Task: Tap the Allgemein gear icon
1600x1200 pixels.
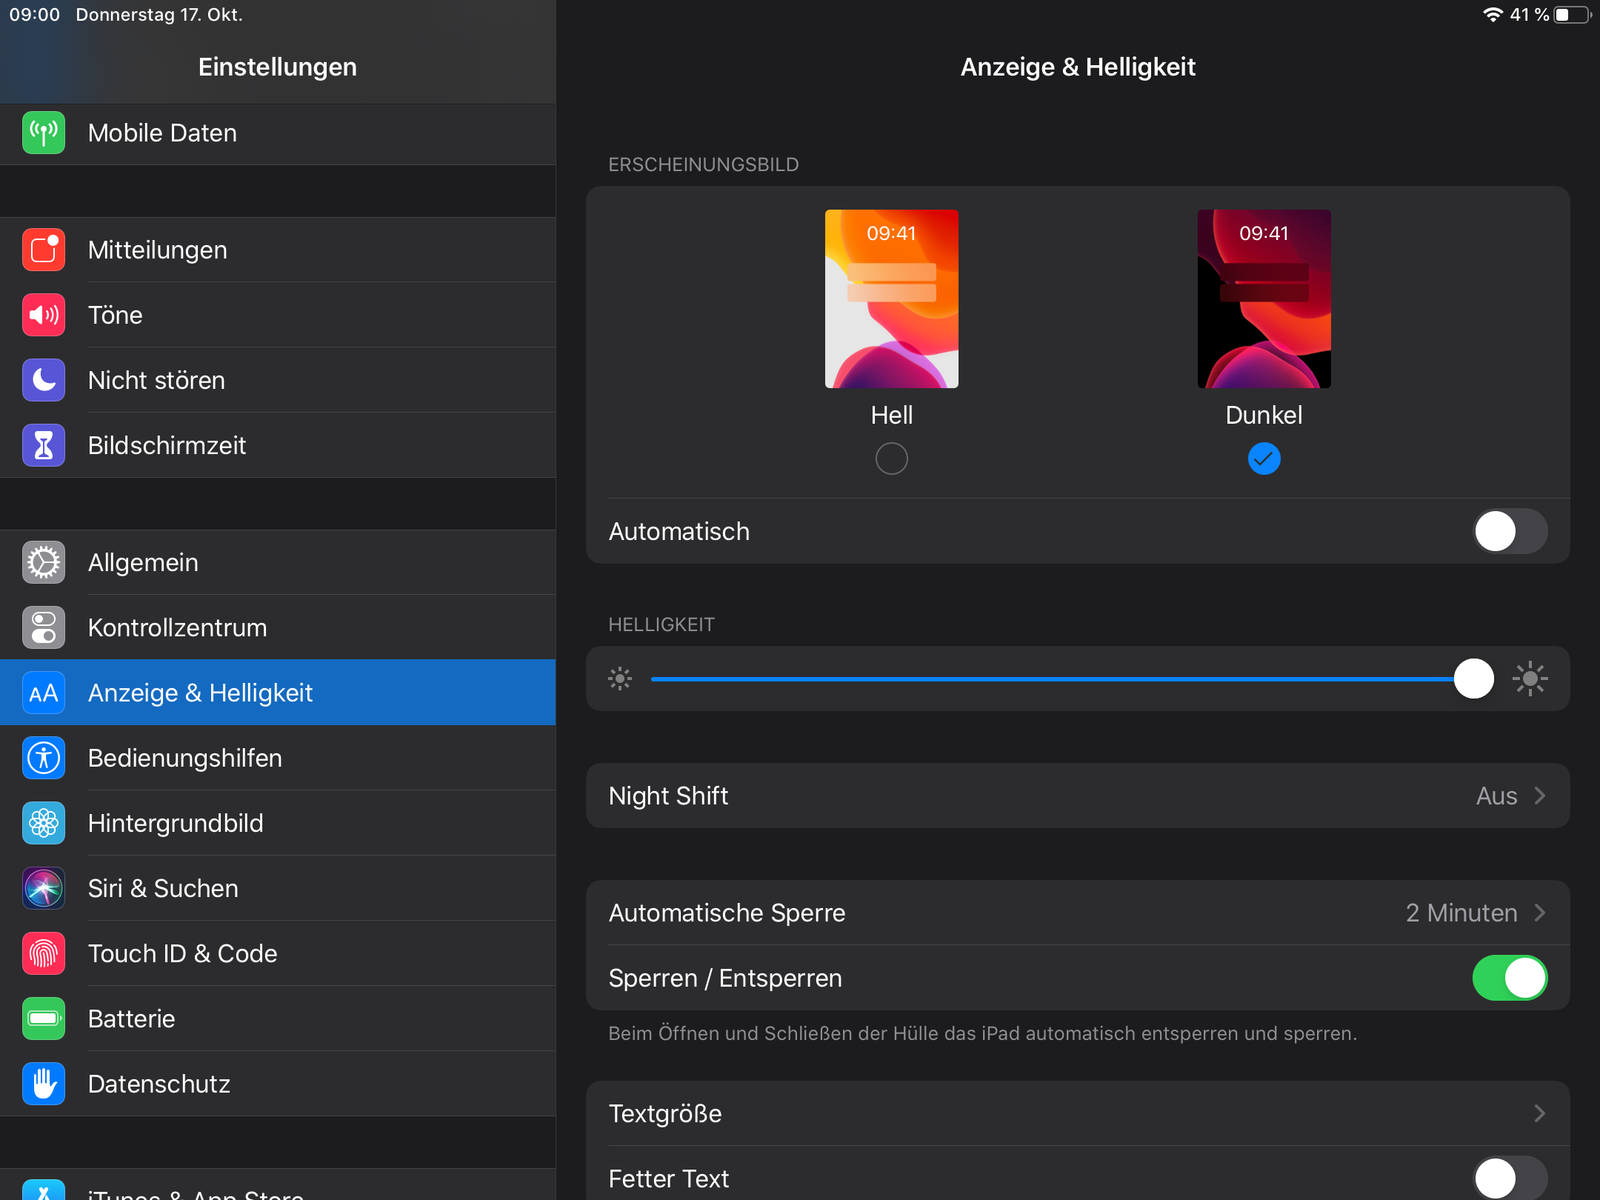Action: click(x=44, y=562)
